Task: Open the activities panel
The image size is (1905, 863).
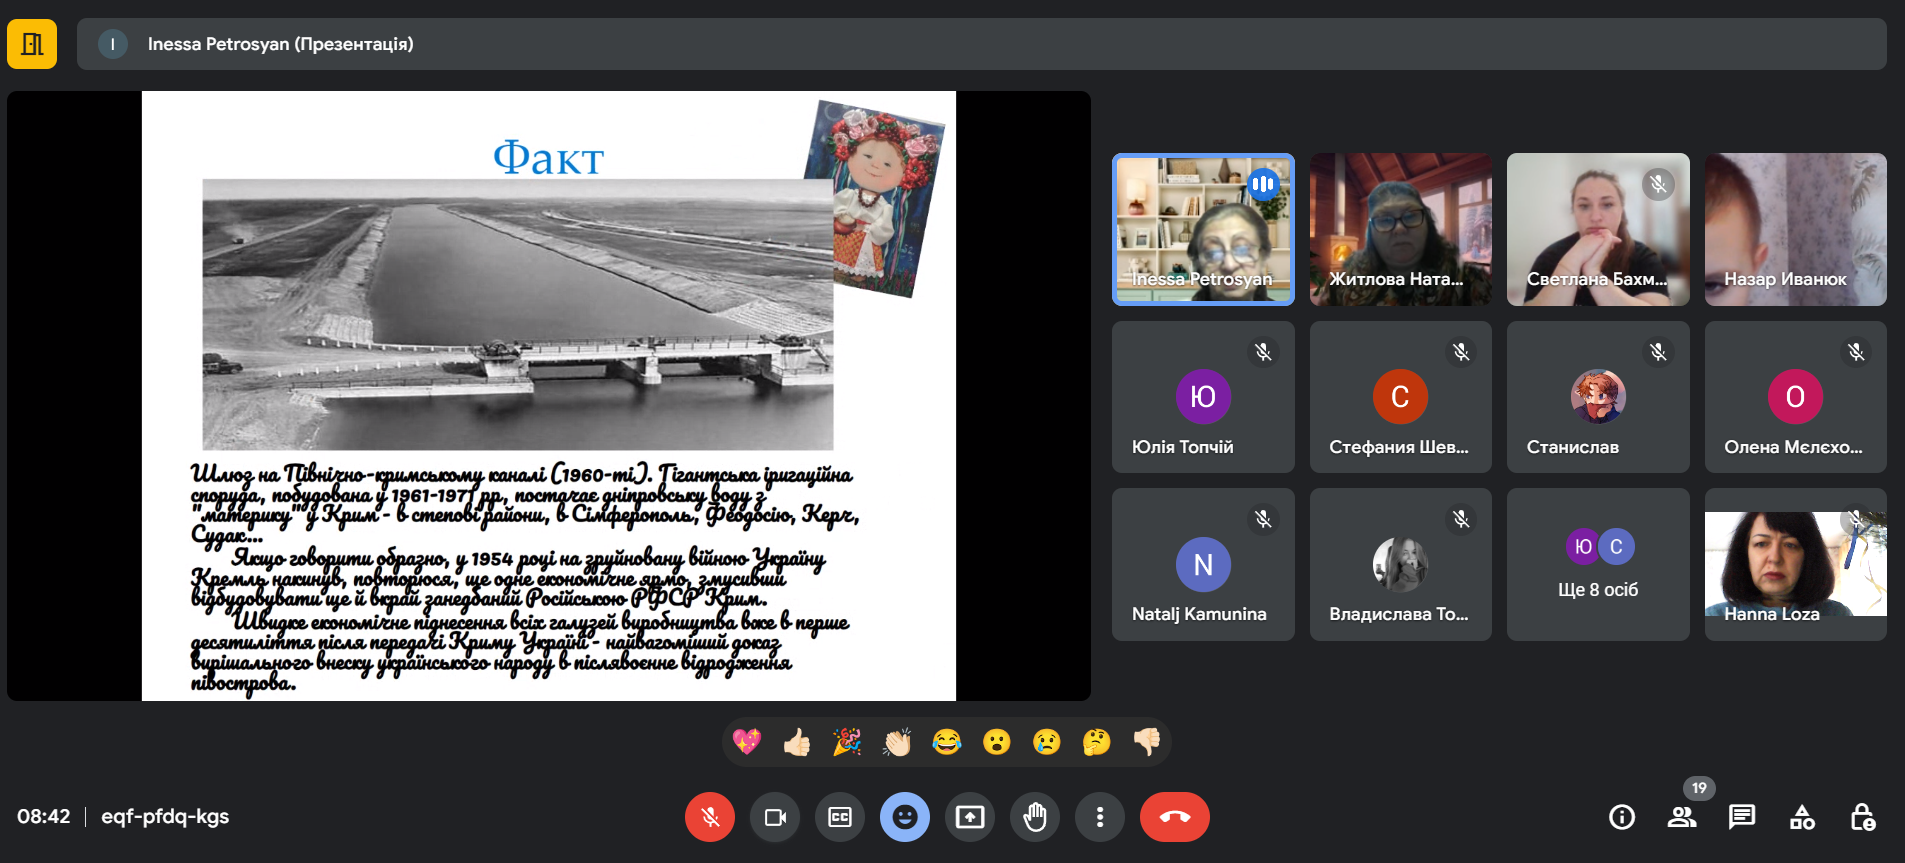Action: [x=1802, y=817]
